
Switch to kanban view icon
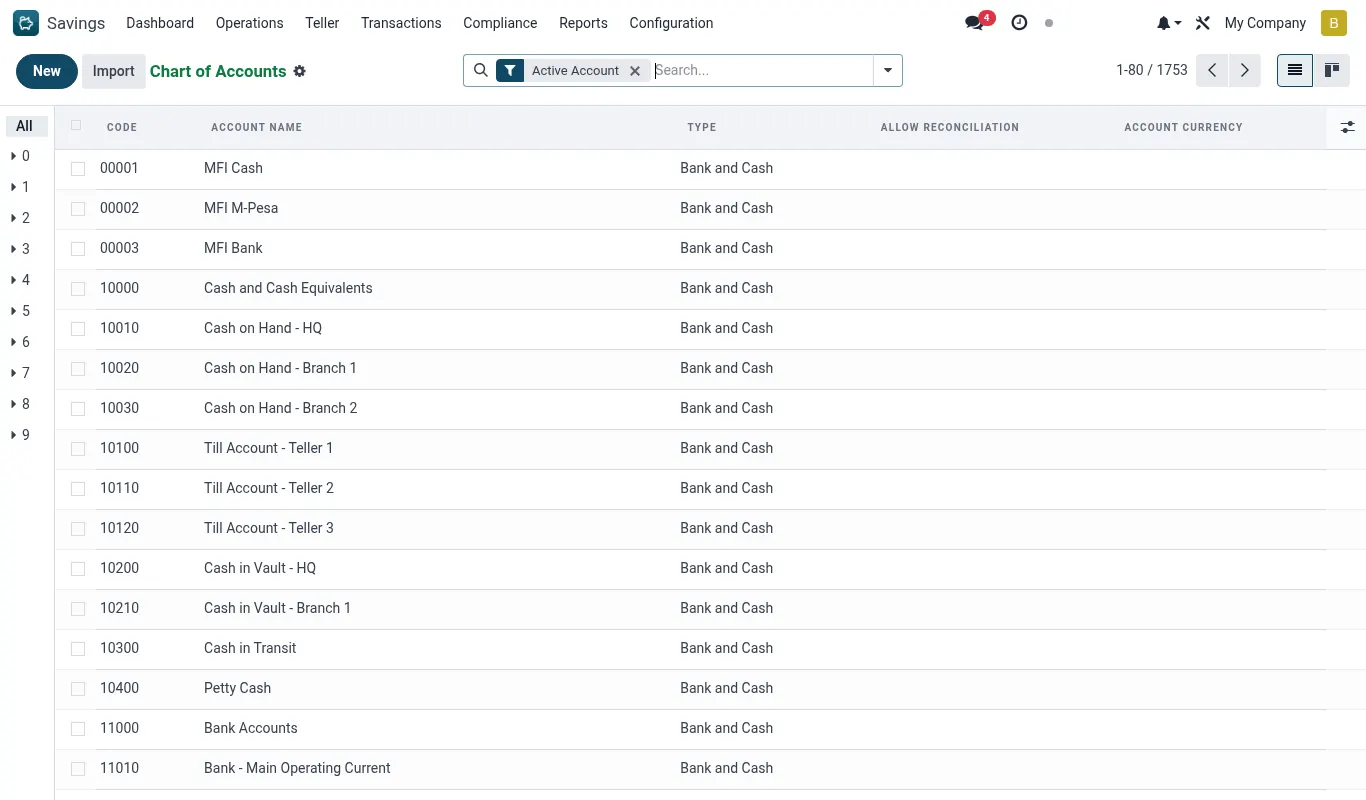click(1331, 70)
